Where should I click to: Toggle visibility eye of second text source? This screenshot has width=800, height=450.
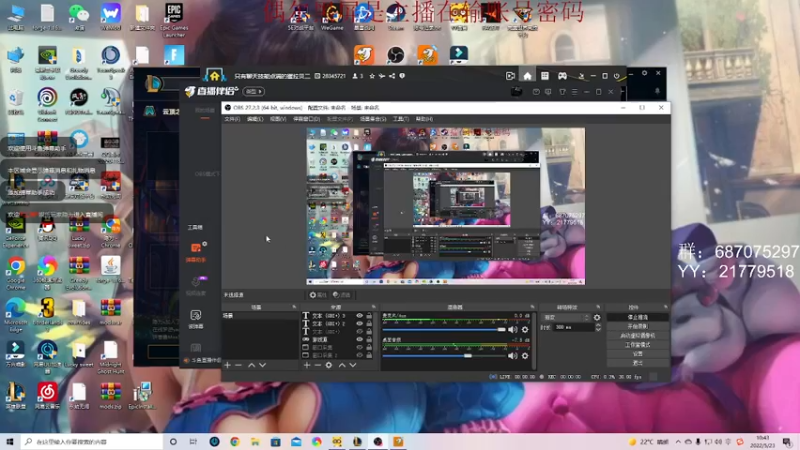359,323
